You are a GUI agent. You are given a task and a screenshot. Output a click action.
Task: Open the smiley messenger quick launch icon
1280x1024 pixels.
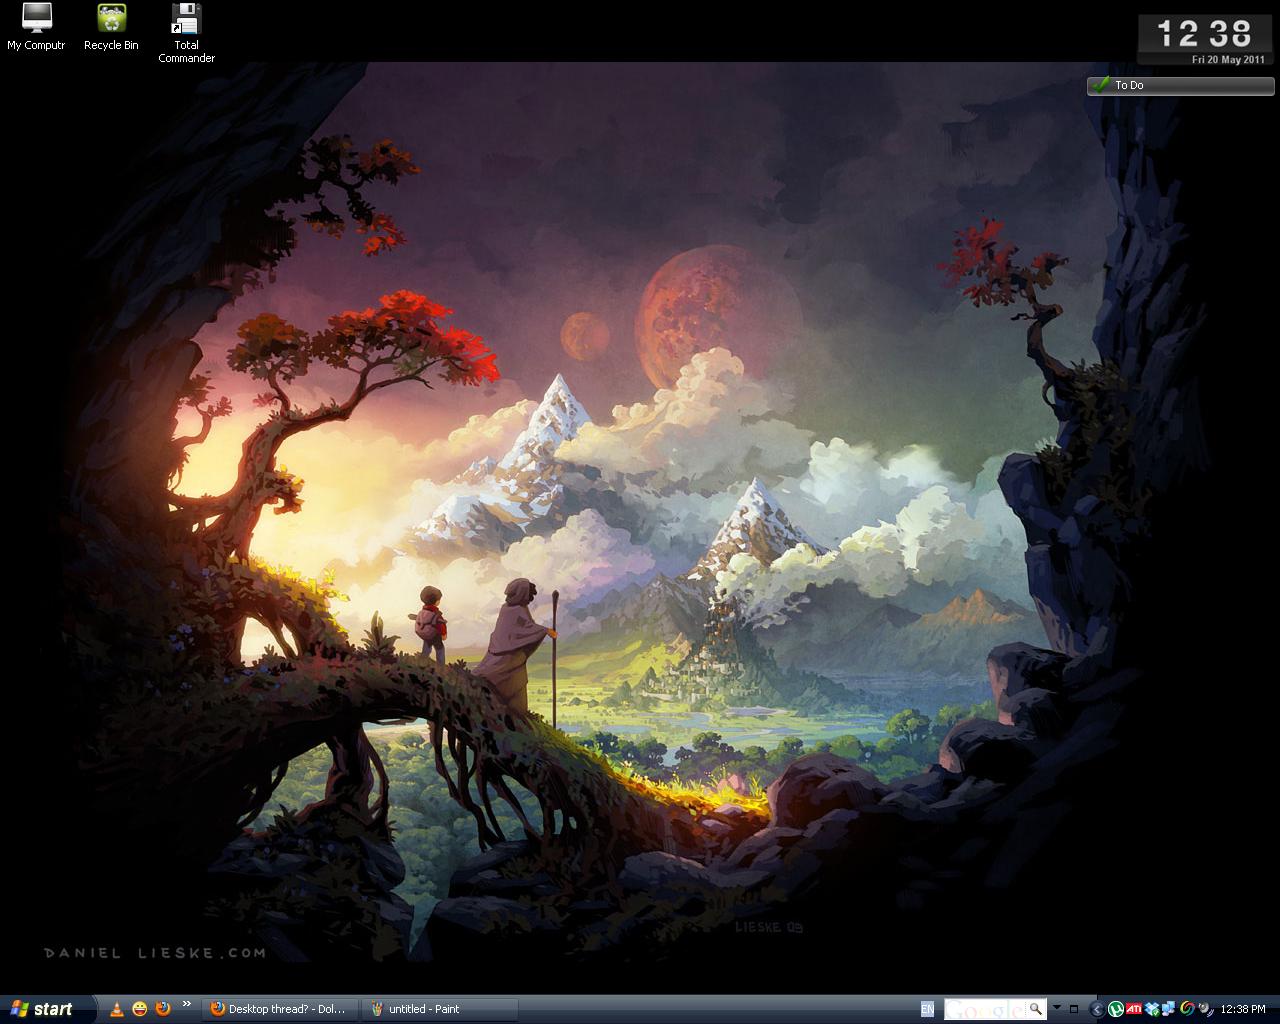pos(139,1009)
